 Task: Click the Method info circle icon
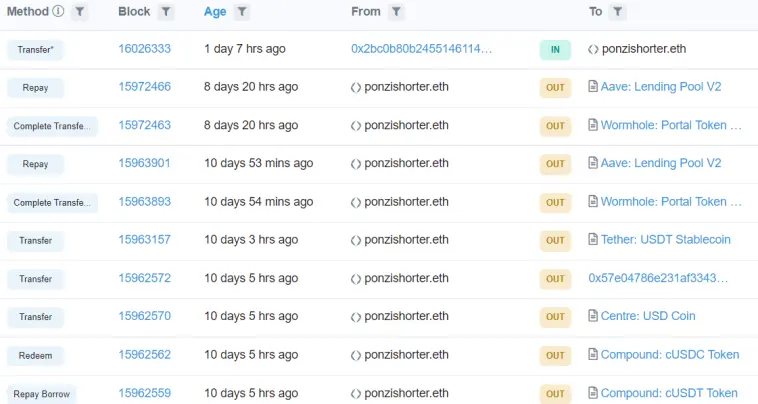pyautogui.click(x=58, y=11)
